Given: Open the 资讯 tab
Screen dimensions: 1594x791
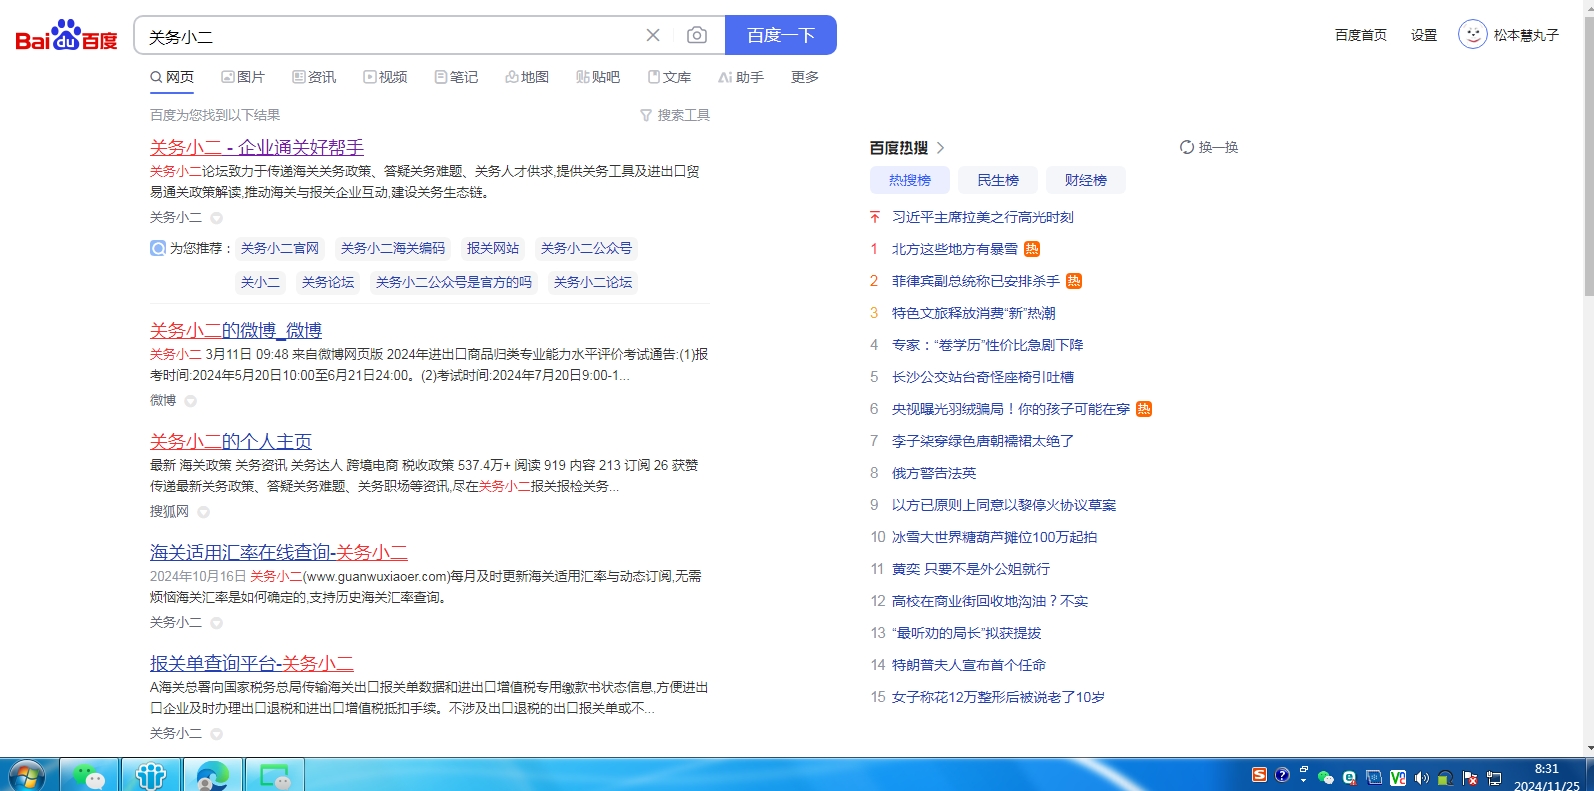Looking at the screenshot, I should (314, 77).
